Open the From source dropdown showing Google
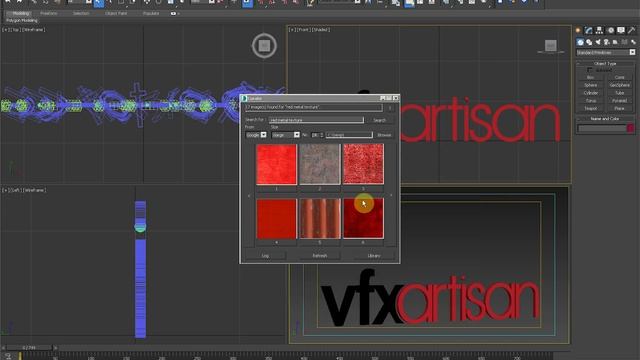The width and height of the screenshot is (640, 360). click(256, 135)
